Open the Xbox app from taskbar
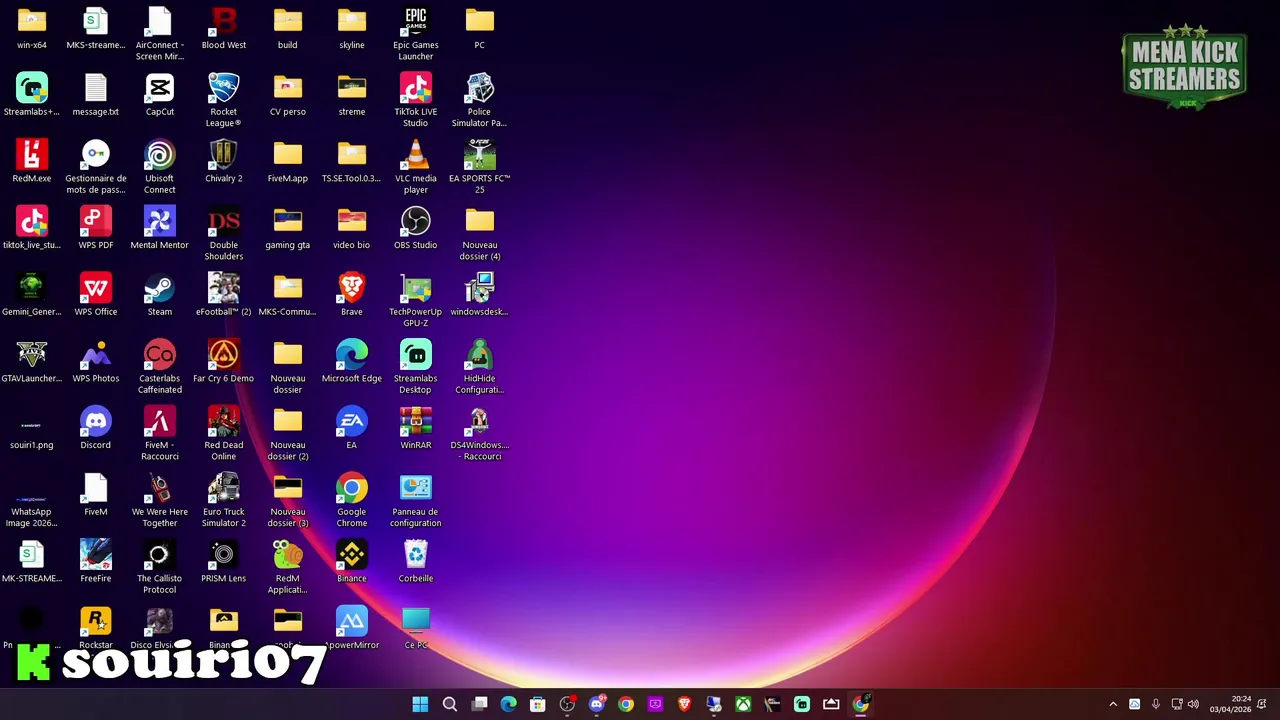This screenshot has height=720, width=1280. [743, 704]
